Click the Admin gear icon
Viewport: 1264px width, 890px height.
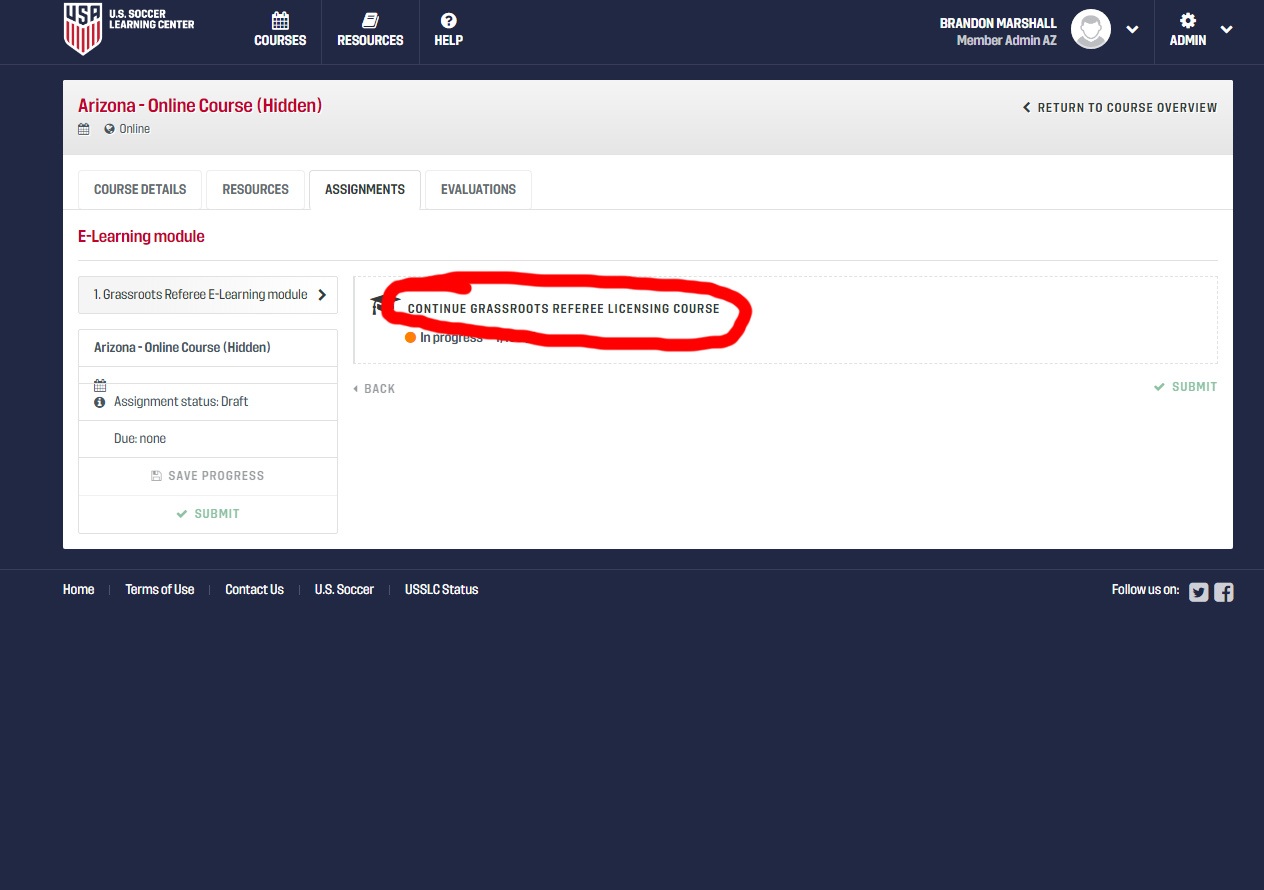click(x=1188, y=20)
